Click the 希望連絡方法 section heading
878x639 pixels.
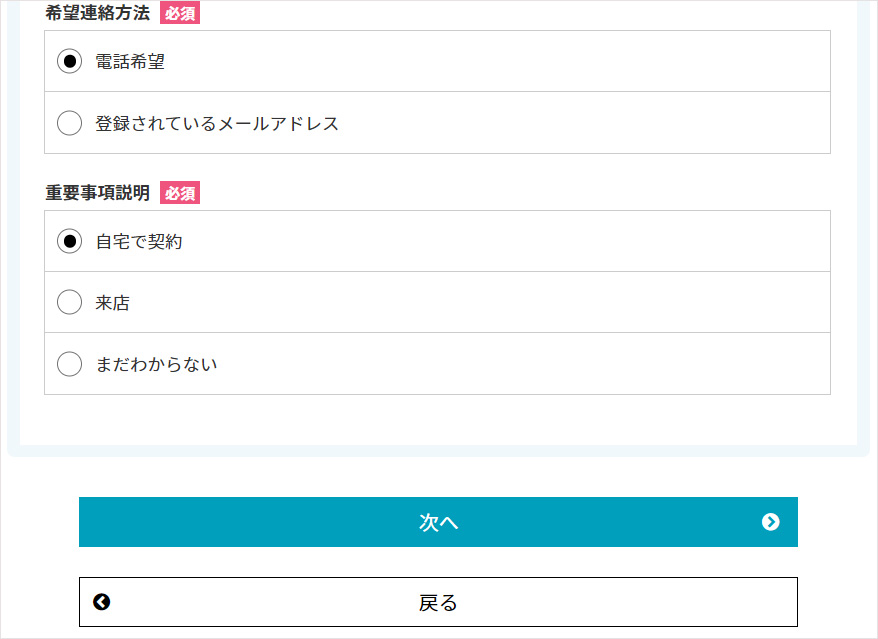(x=97, y=13)
